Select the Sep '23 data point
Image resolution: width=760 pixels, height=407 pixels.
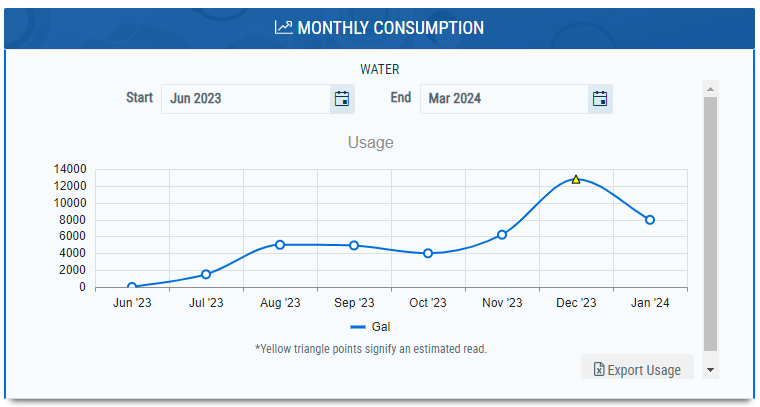(x=354, y=246)
